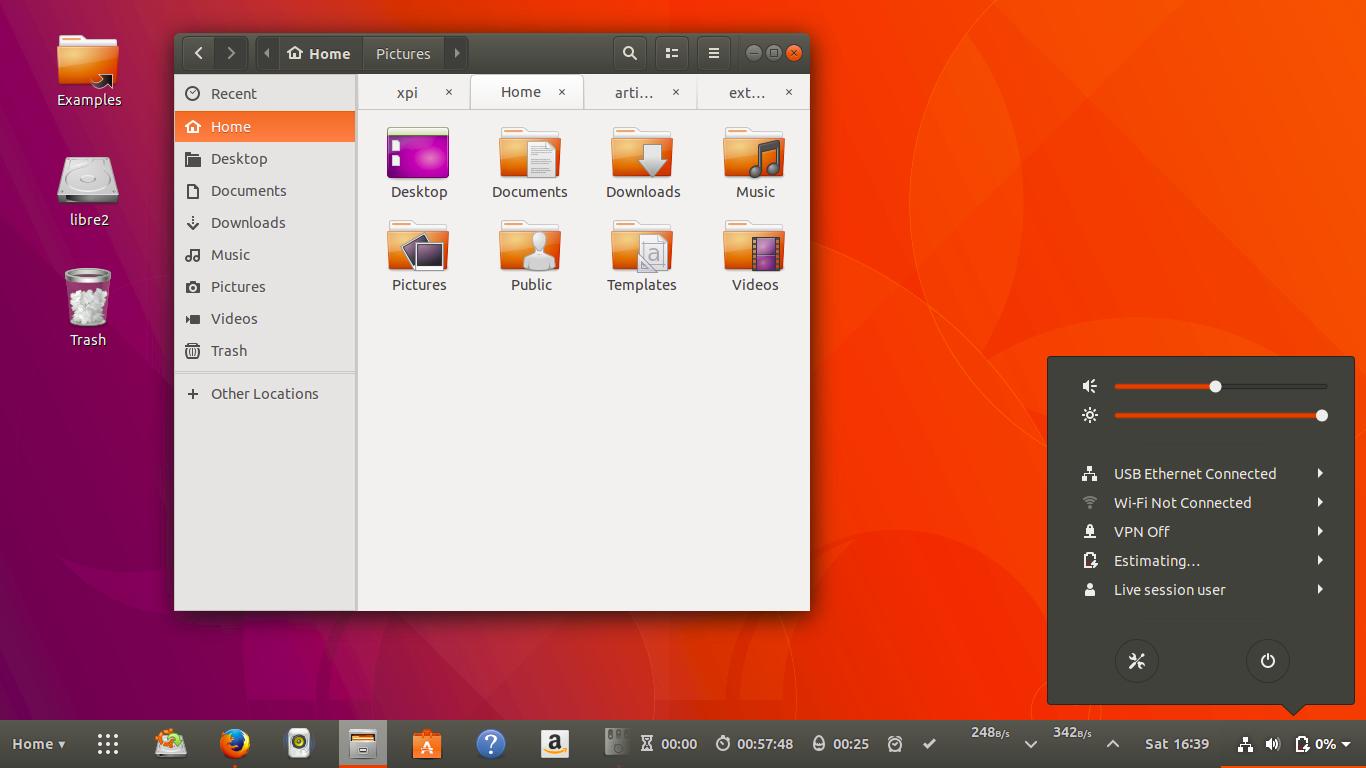Open the Pictures breadcrumb in the path bar

coord(402,52)
